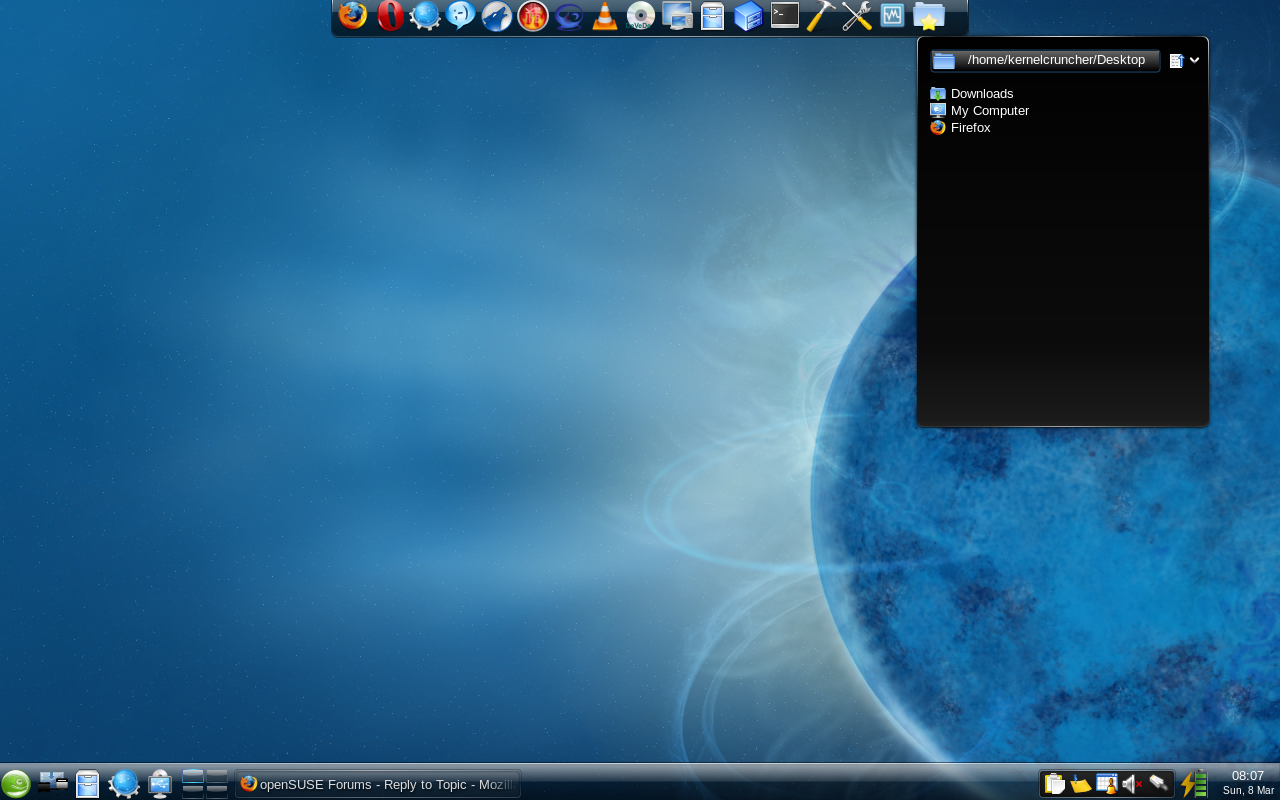Image resolution: width=1280 pixels, height=800 pixels.
Task: Open the dark blue swirl icon app
Action: (x=569, y=16)
